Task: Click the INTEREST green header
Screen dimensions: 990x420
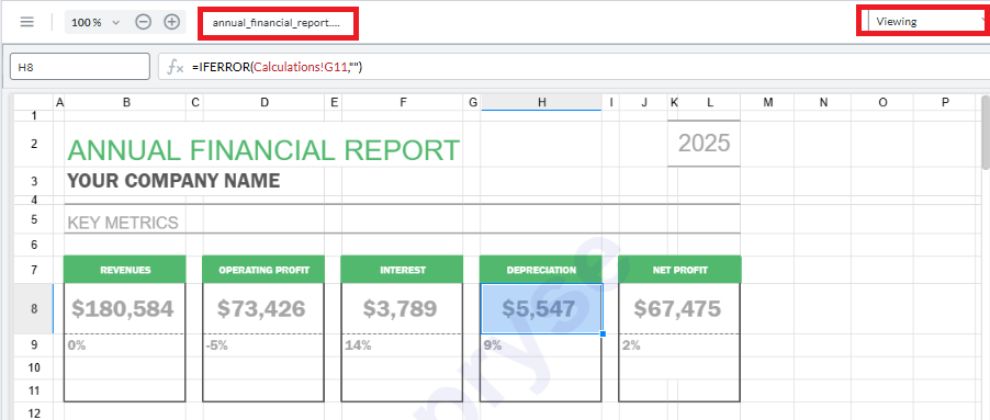Action: [402, 270]
